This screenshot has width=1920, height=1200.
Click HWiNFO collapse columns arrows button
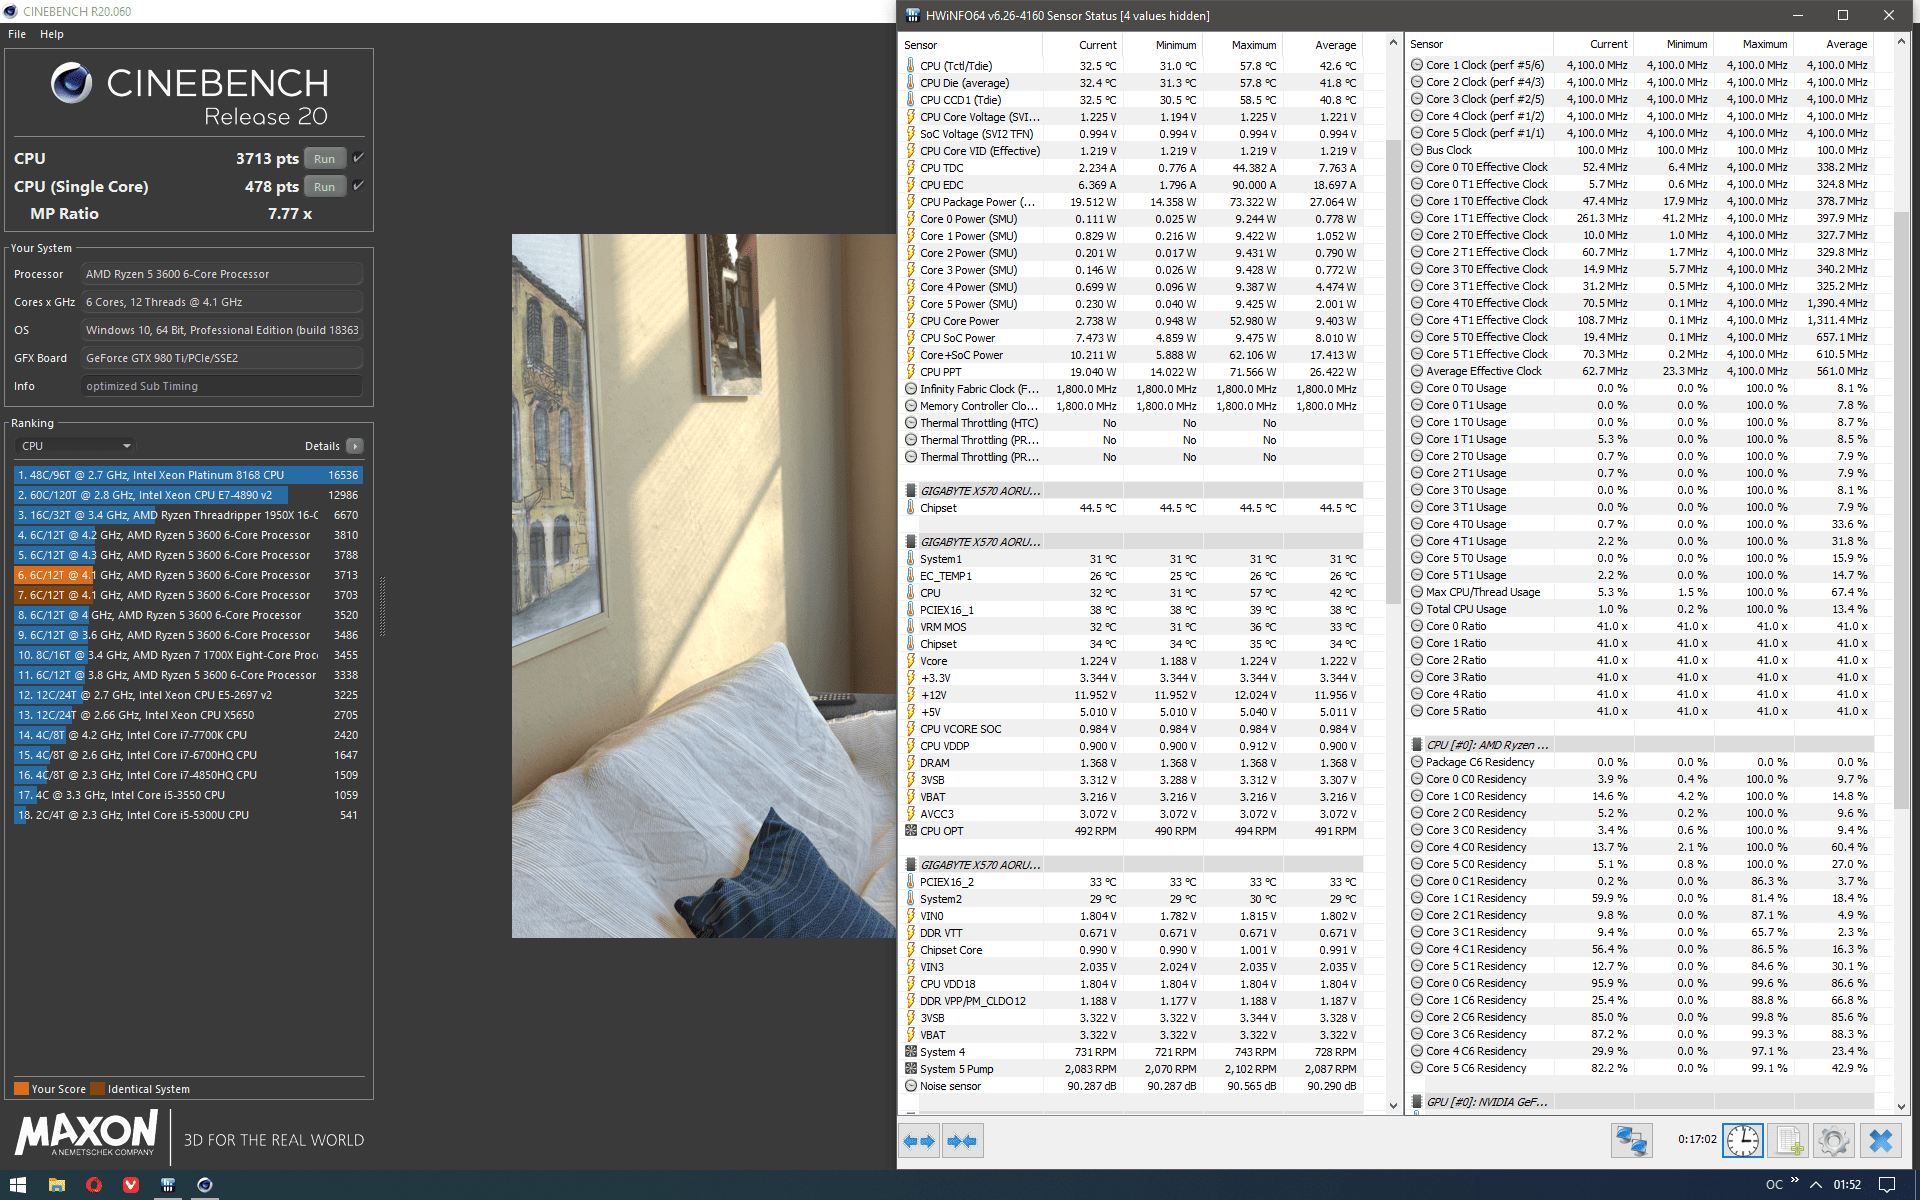click(962, 1141)
